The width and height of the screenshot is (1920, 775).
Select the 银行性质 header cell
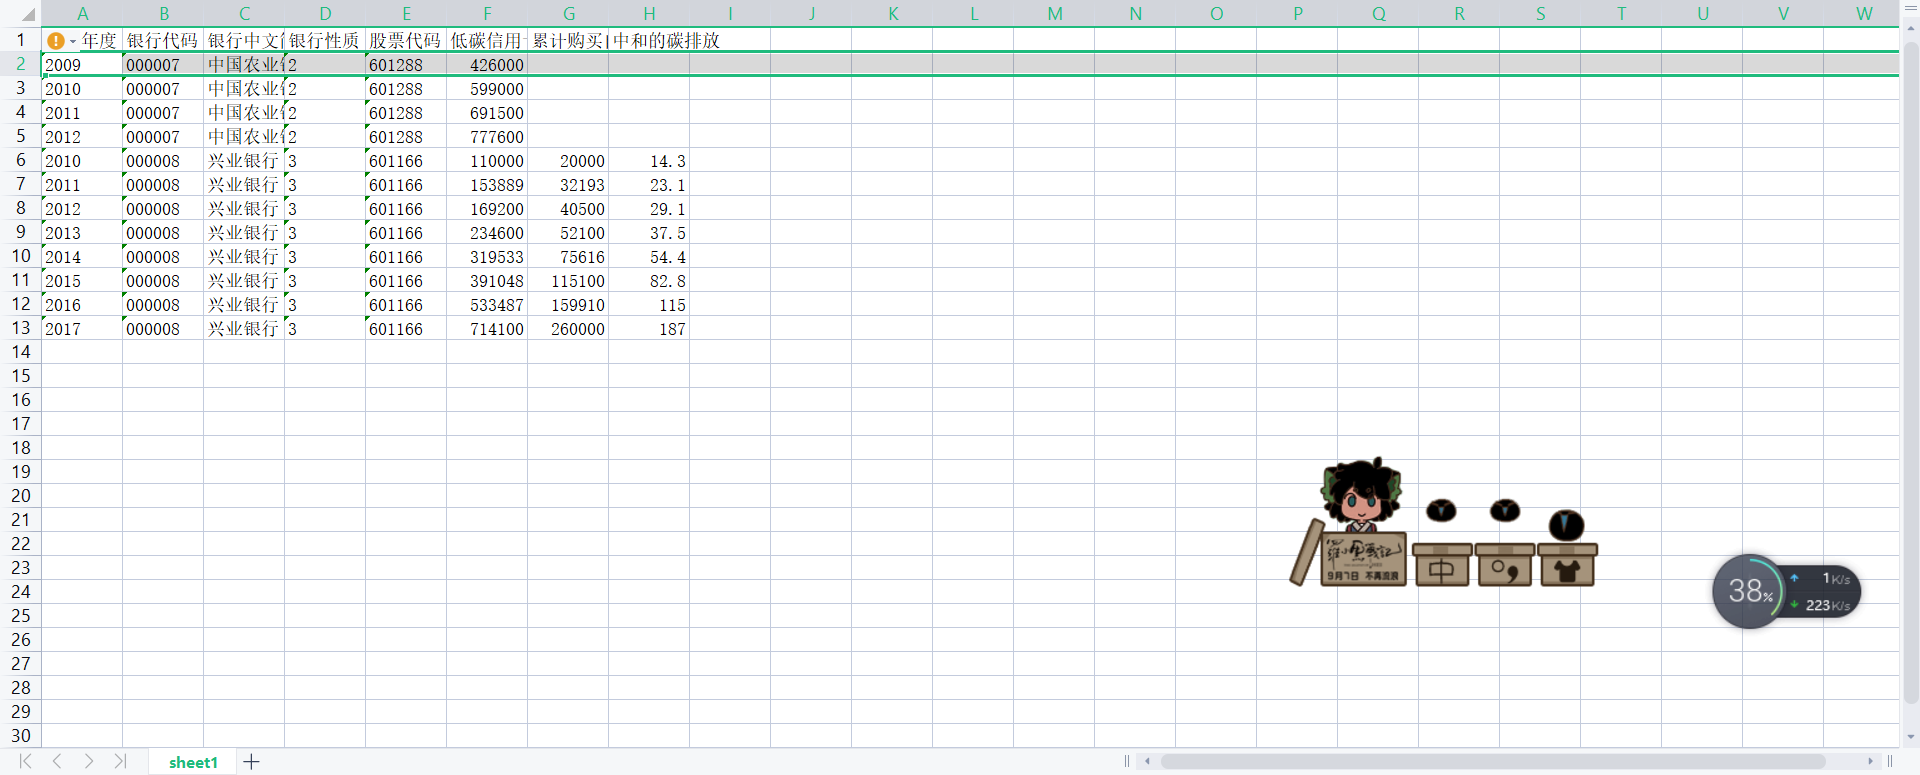pyautogui.click(x=325, y=40)
